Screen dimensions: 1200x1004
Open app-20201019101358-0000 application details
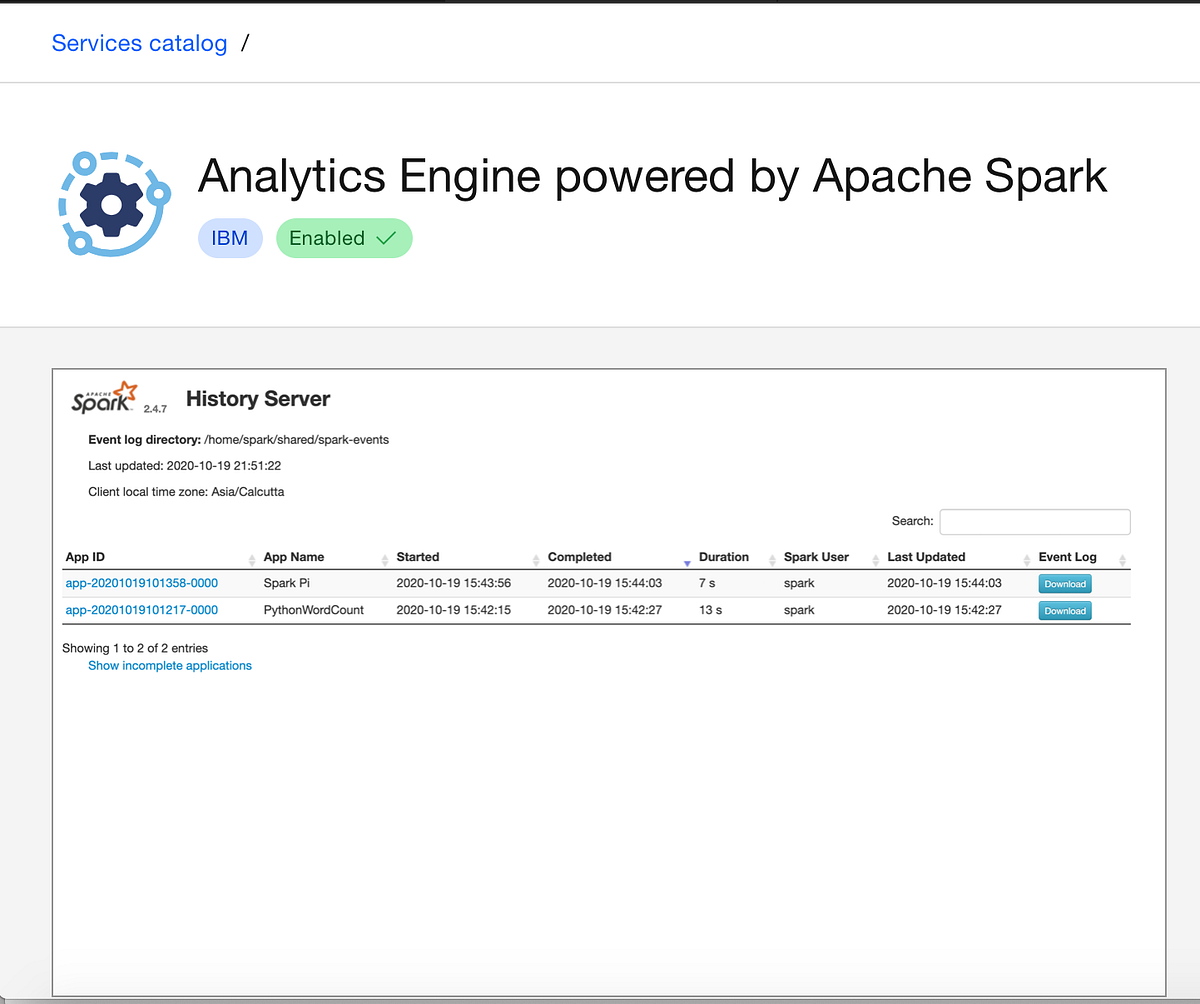tap(141, 583)
